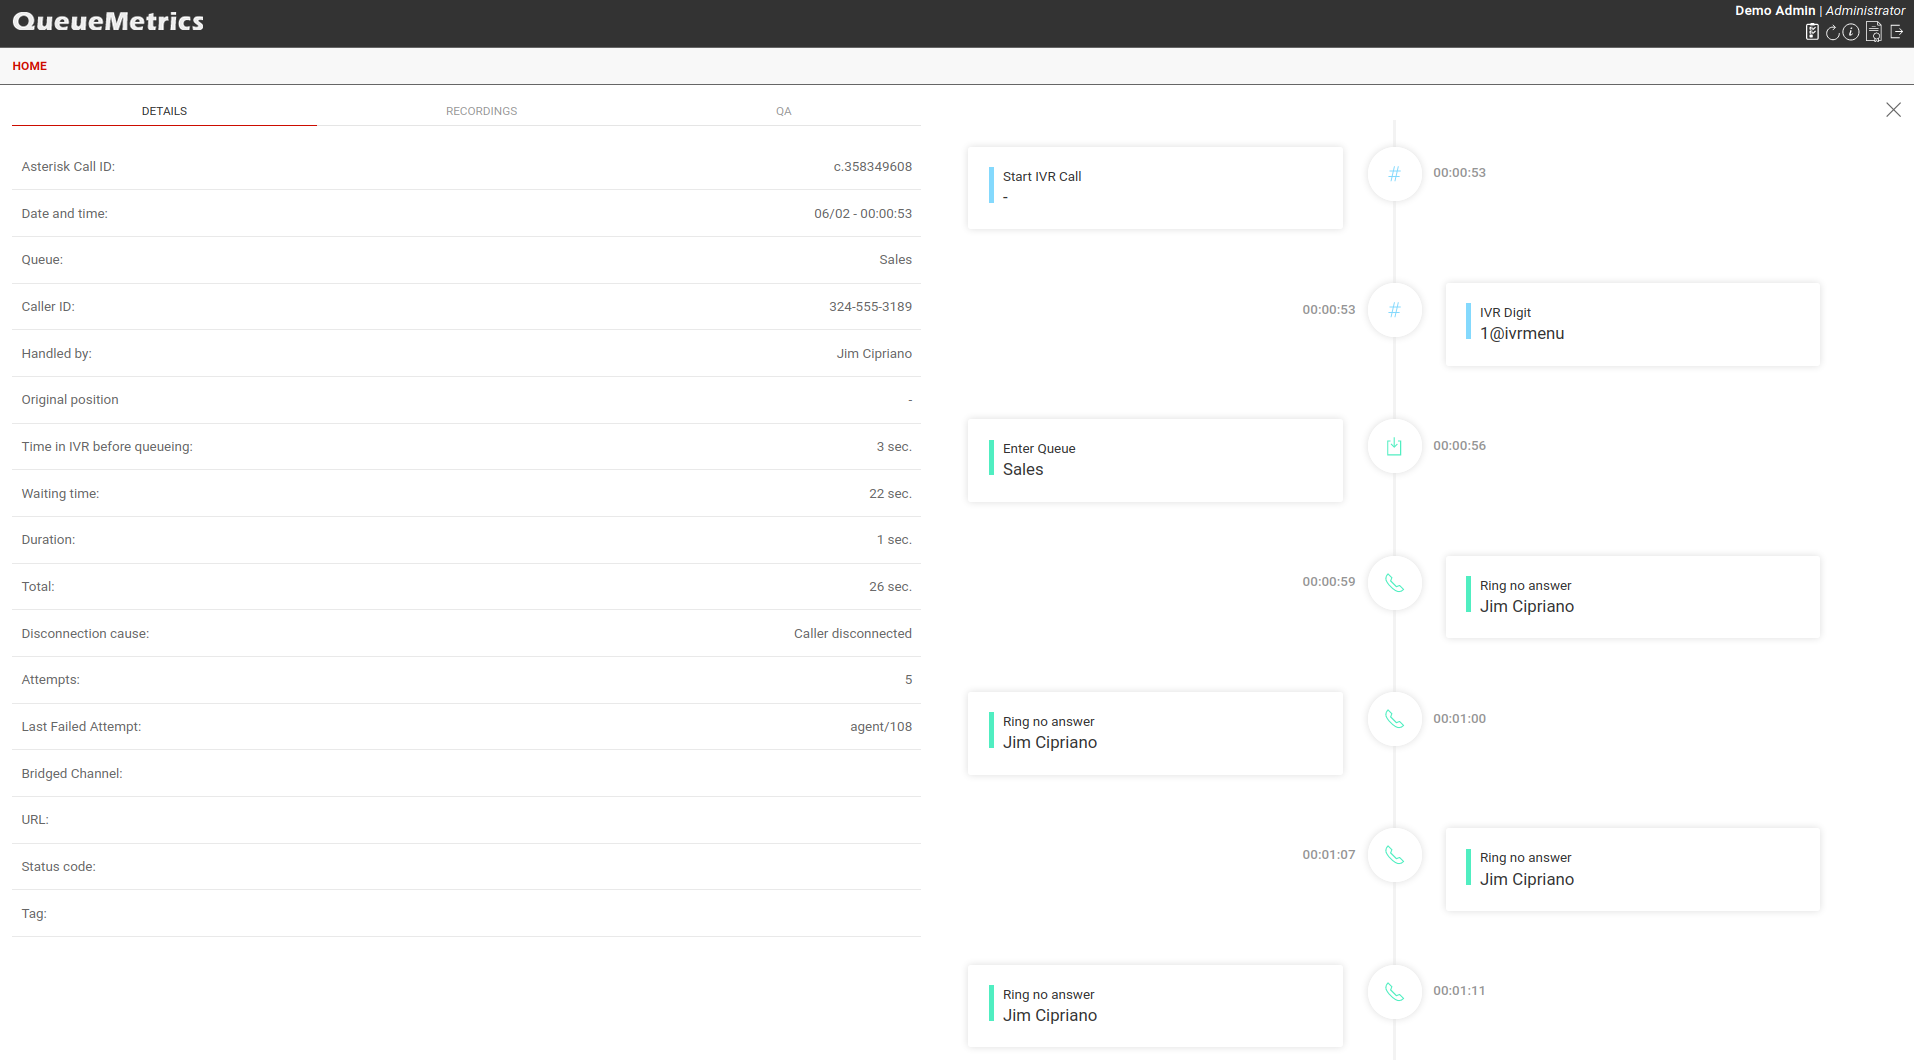Image resolution: width=1914 pixels, height=1060 pixels.
Task: Switch to the RECORDINGS tab
Action: (481, 111)
